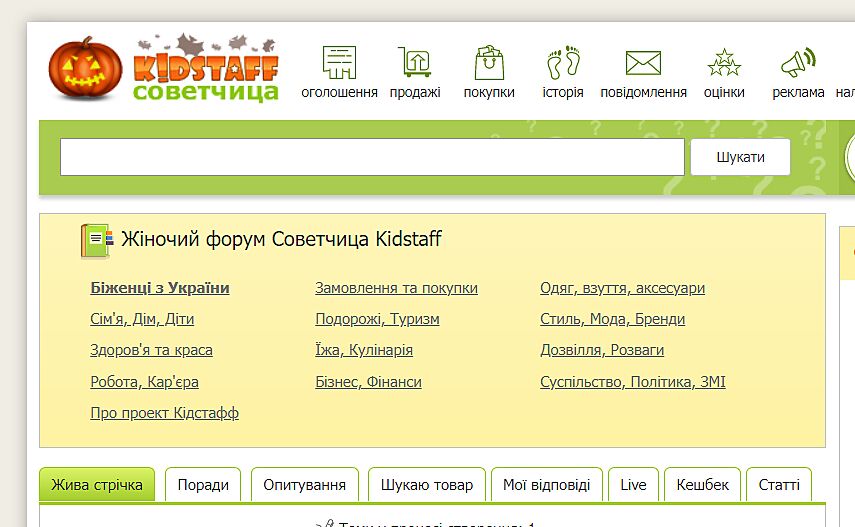
Task: Open the Біженці з України link
Action: coord(160,288)
